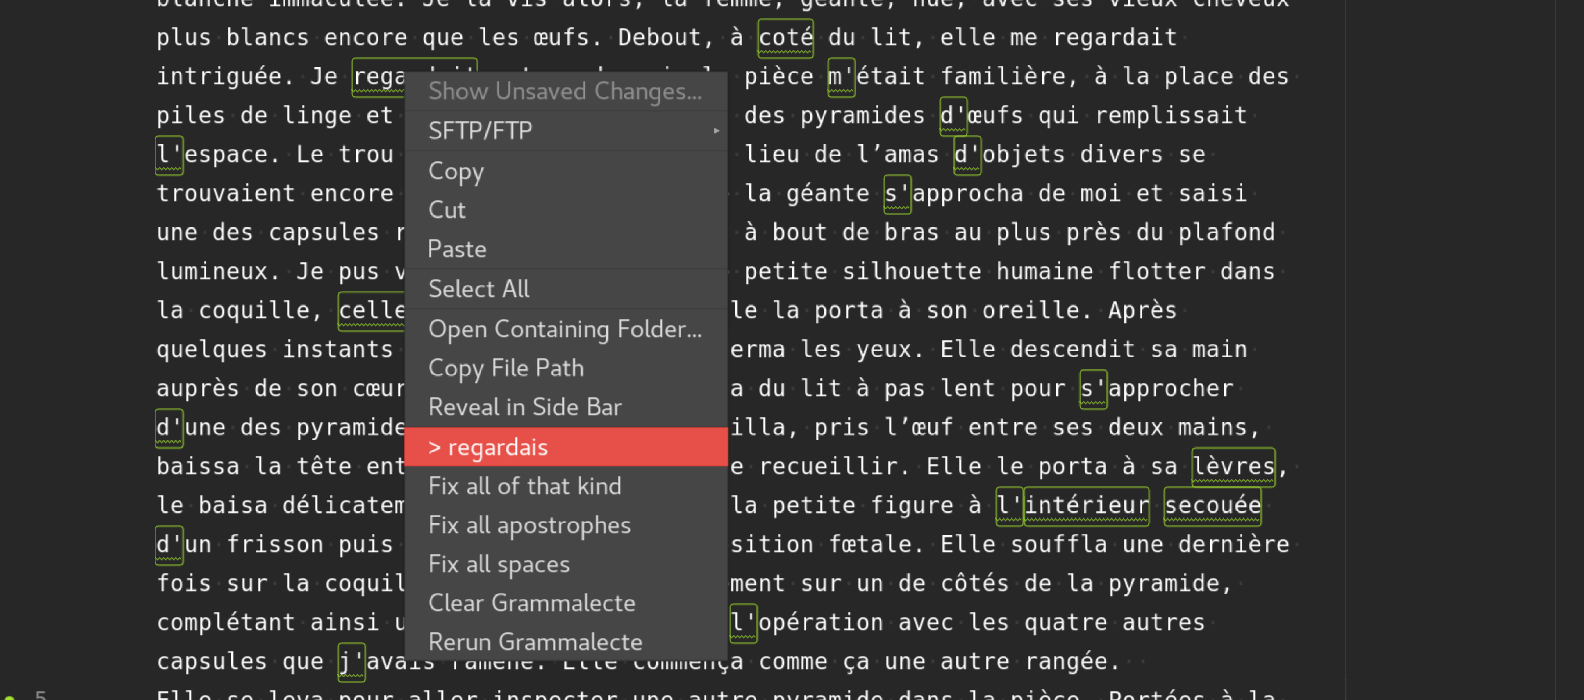Place cursor on the word 'complétant'
Screen dimensions: 1584x700
tap(226, 623)
